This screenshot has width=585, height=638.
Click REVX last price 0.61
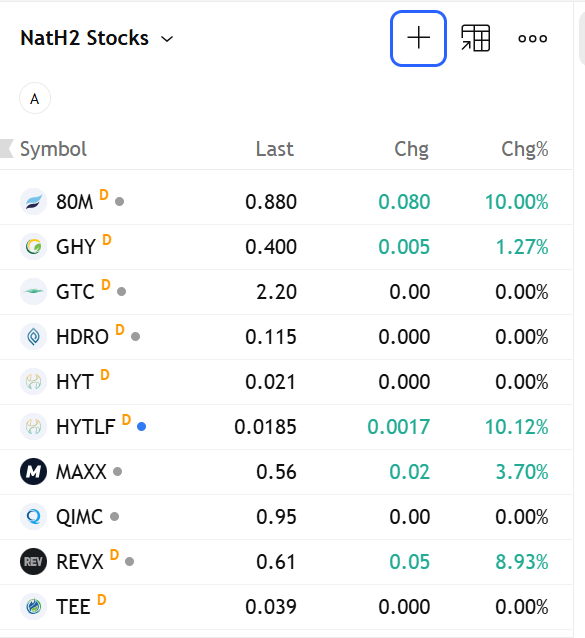(277, 562)
